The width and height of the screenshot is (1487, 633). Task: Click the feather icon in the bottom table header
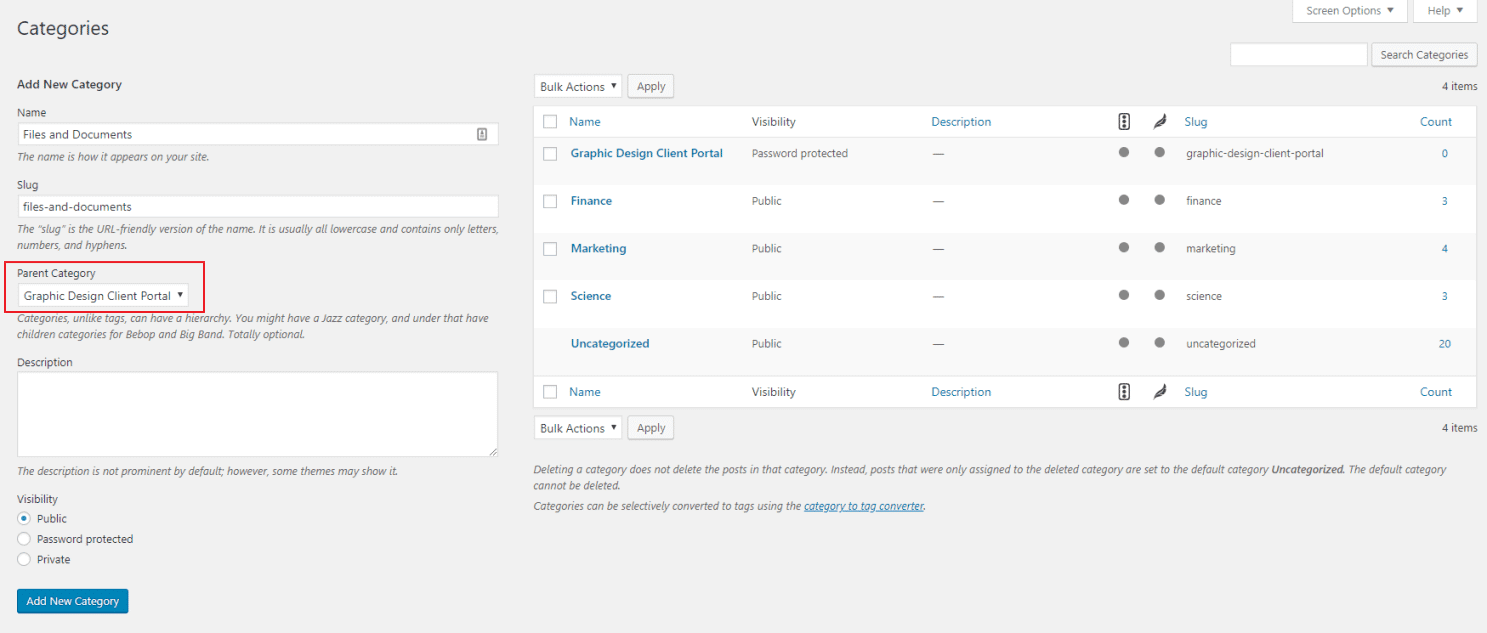click(x=1159, y=391)
